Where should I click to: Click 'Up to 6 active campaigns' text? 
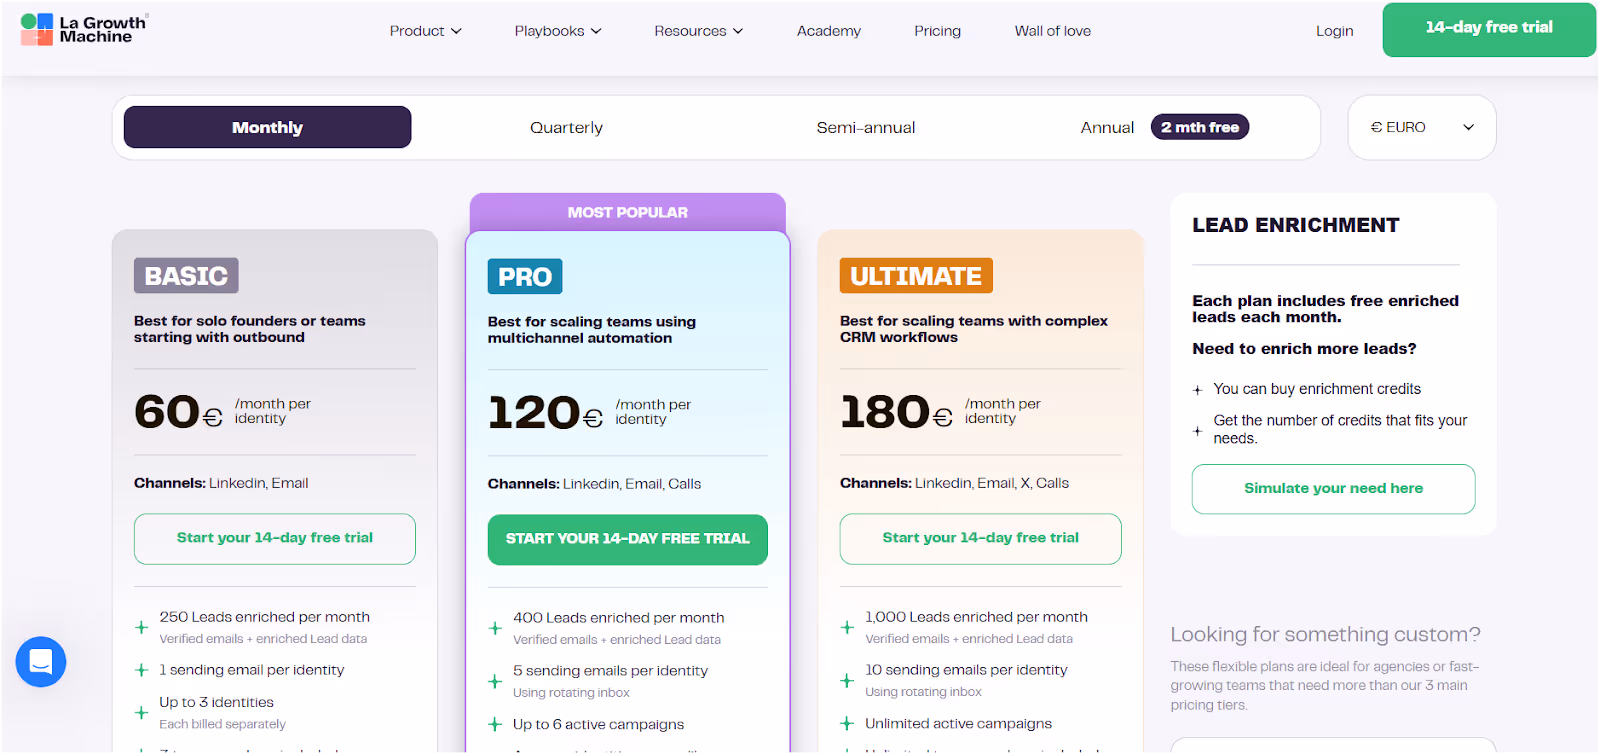pos(598,724)
